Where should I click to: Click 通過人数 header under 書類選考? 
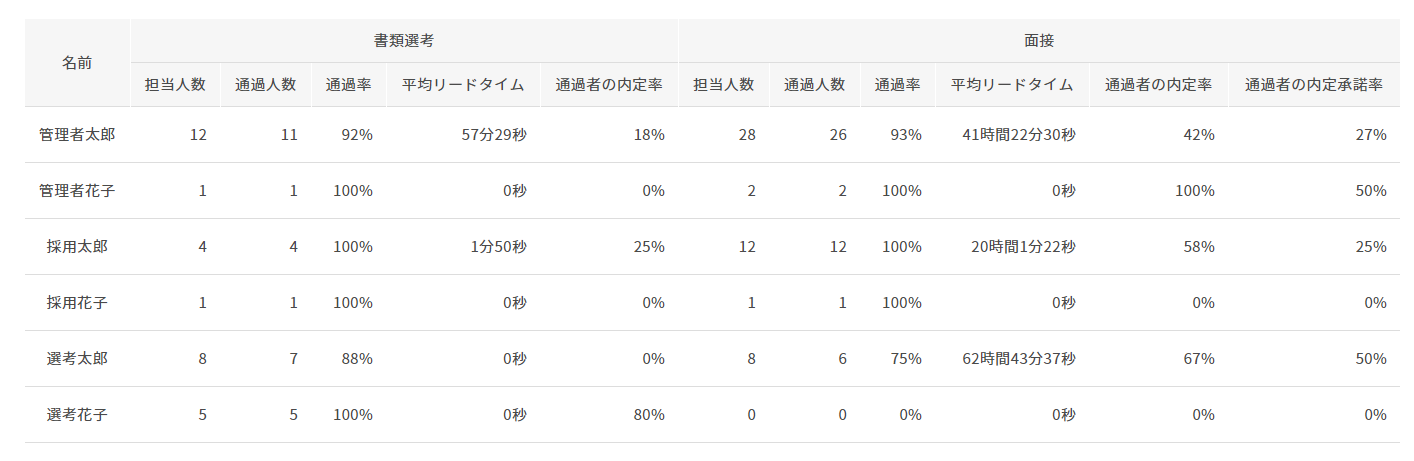265,85
